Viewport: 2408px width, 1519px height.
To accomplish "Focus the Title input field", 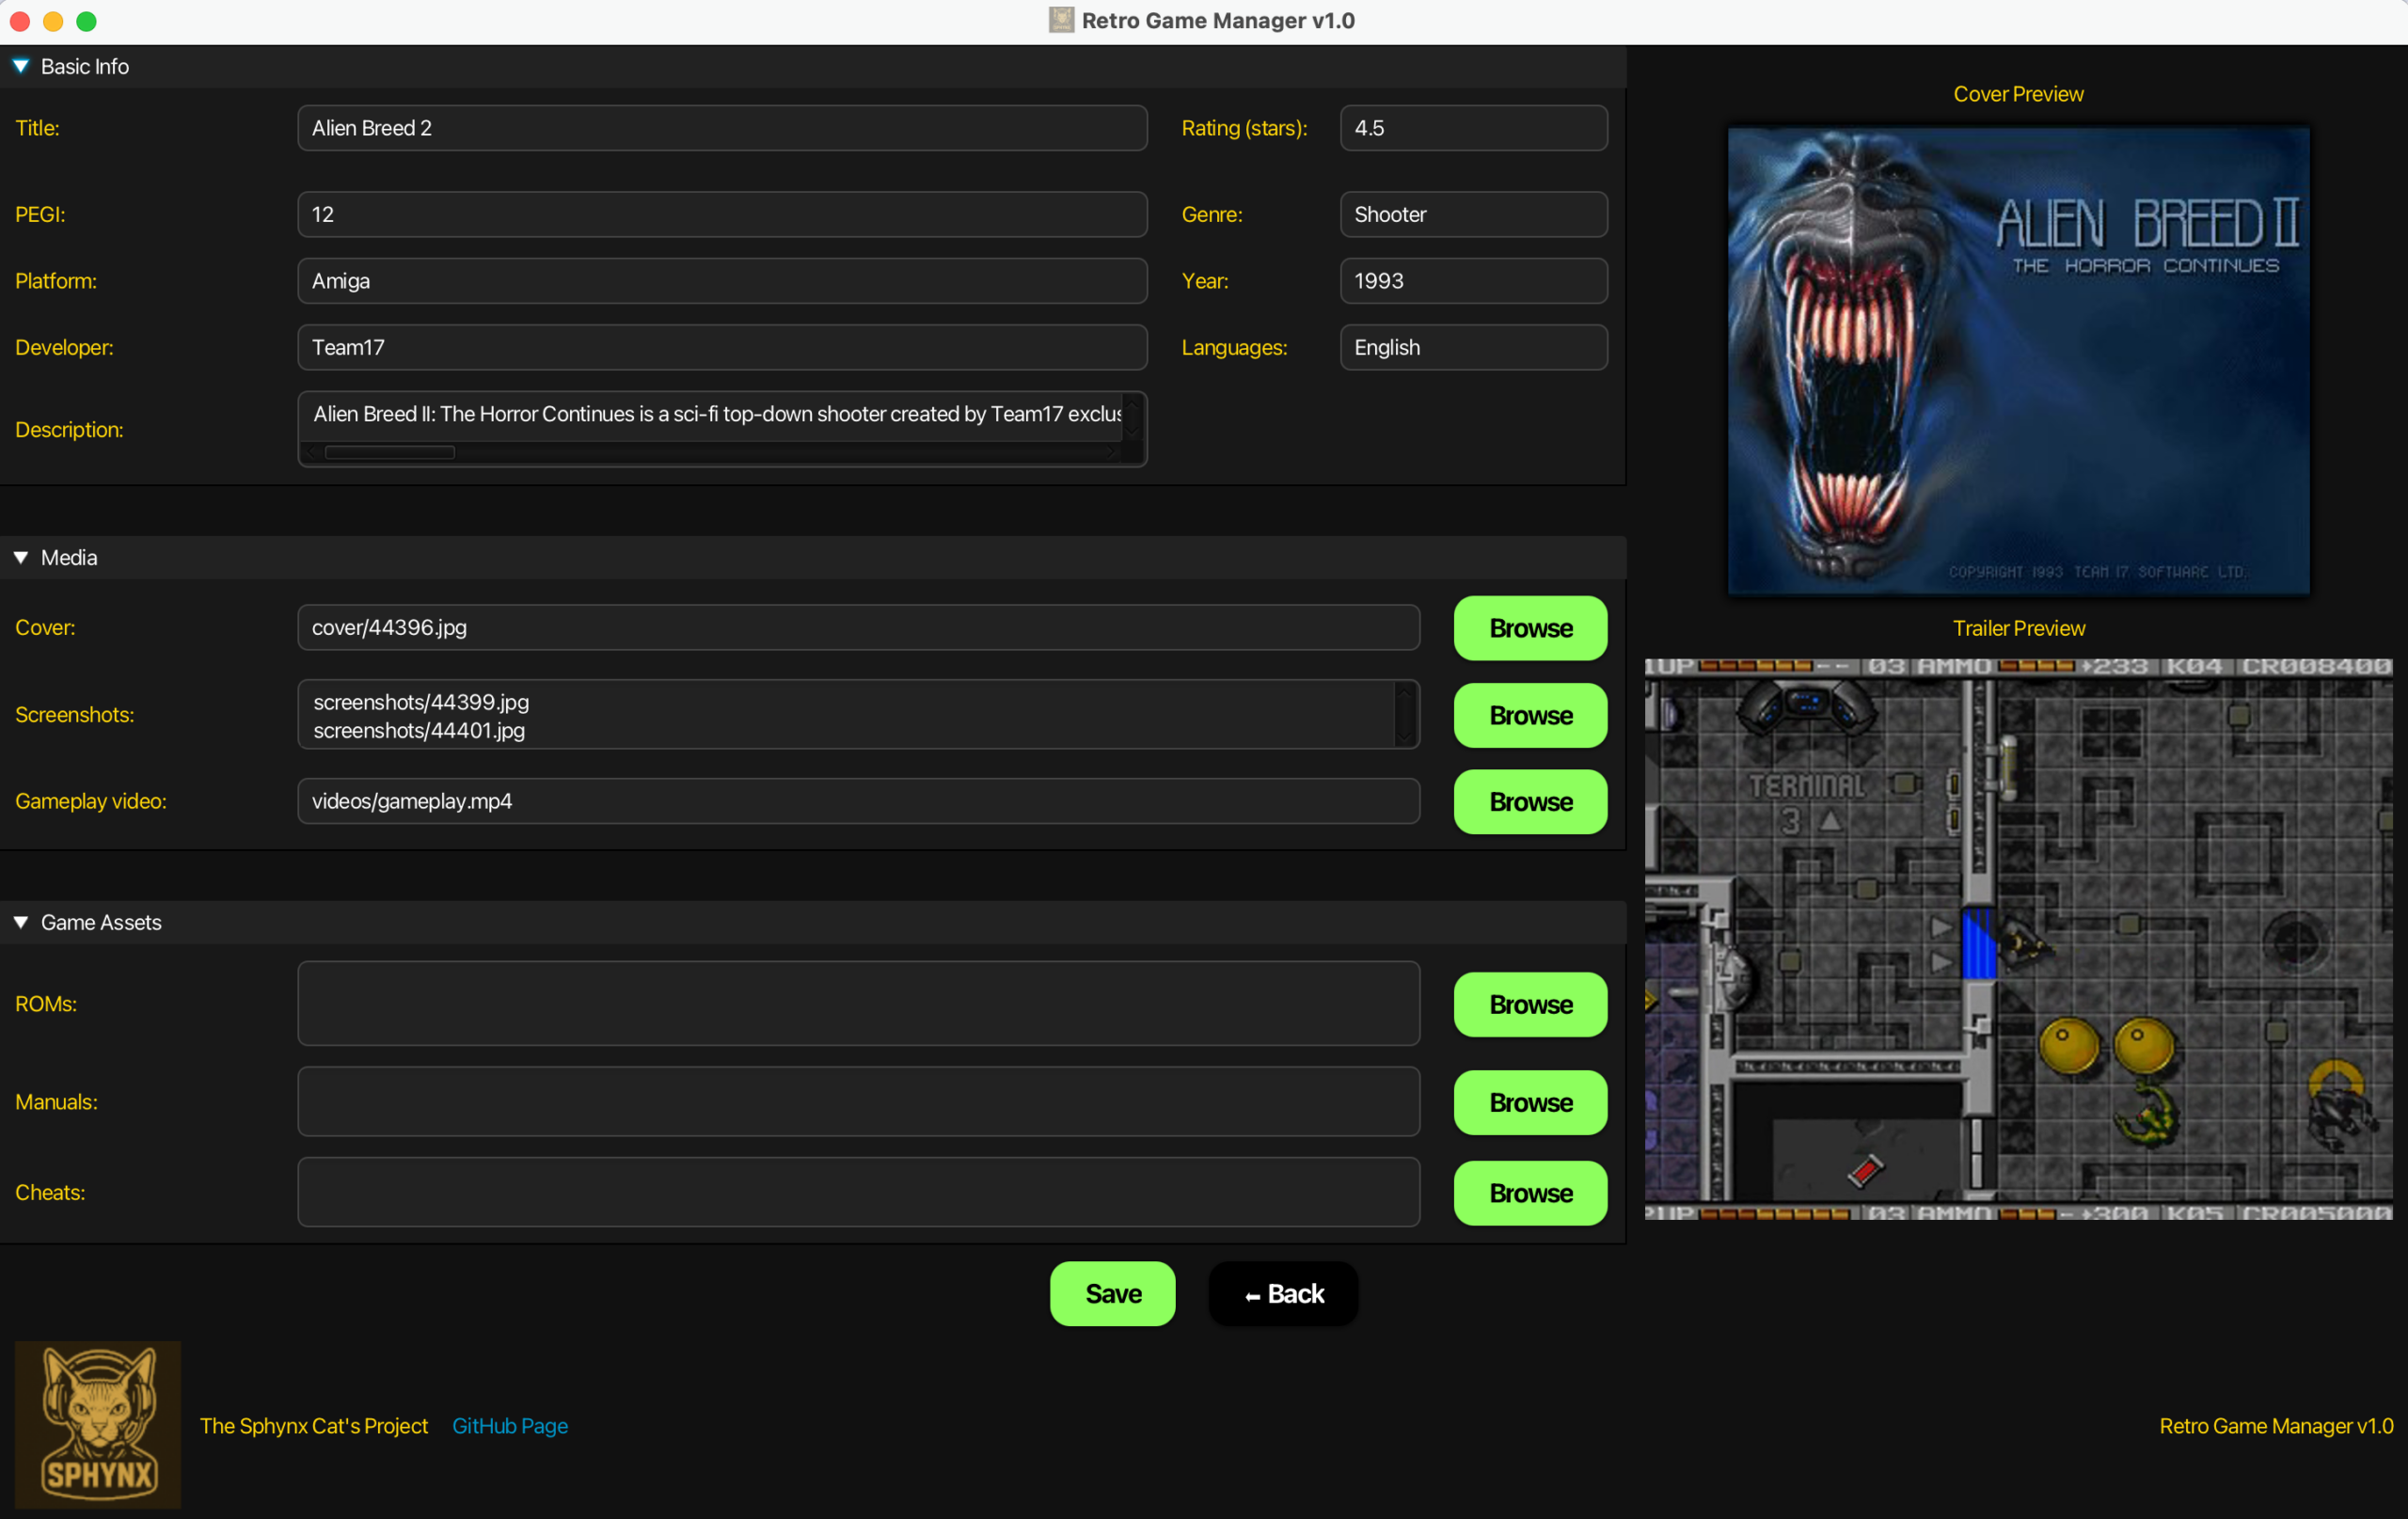I will click(x=721, y=128).
